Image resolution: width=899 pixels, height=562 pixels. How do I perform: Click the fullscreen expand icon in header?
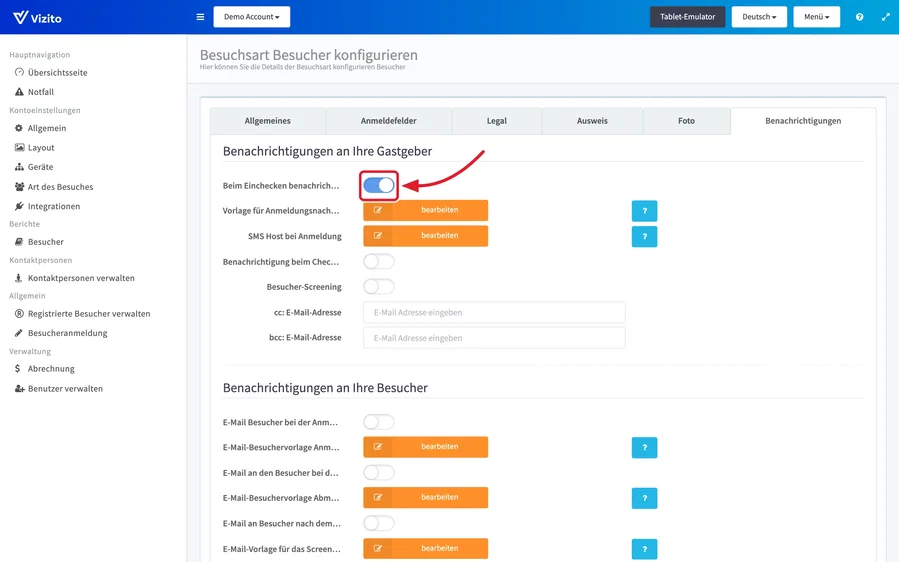point(885,17)
